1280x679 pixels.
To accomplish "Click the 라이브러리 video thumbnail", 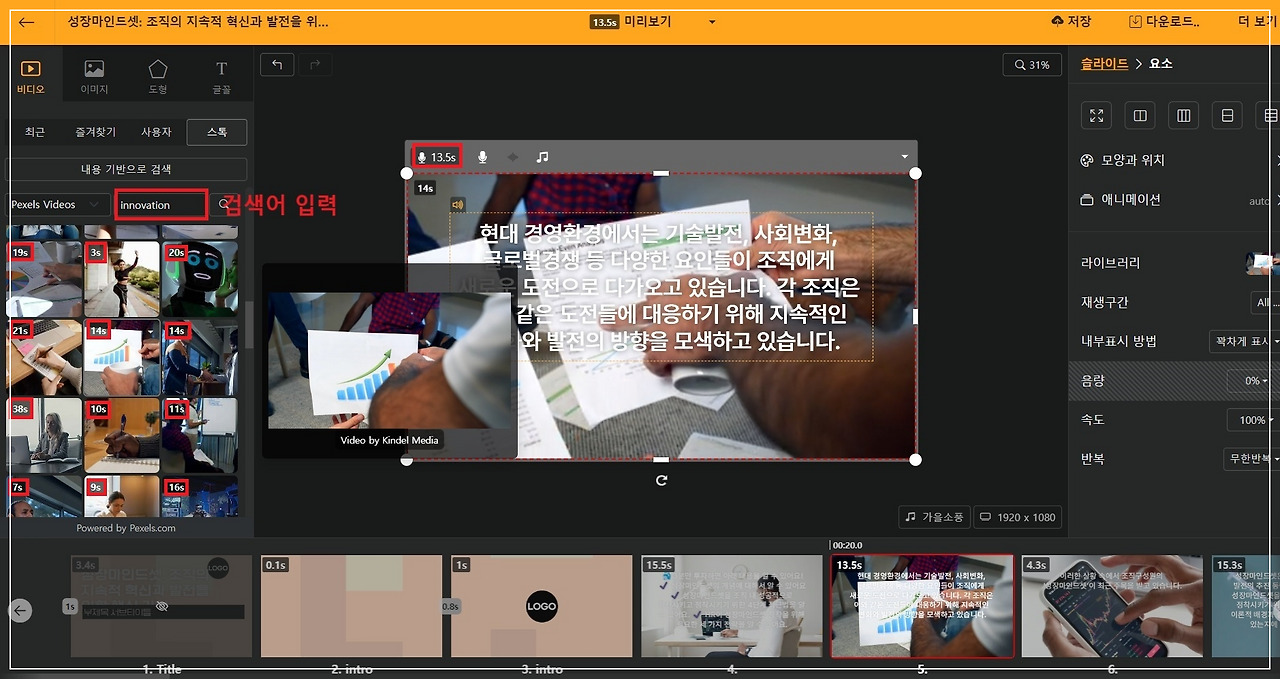I will pos(1262,263).
